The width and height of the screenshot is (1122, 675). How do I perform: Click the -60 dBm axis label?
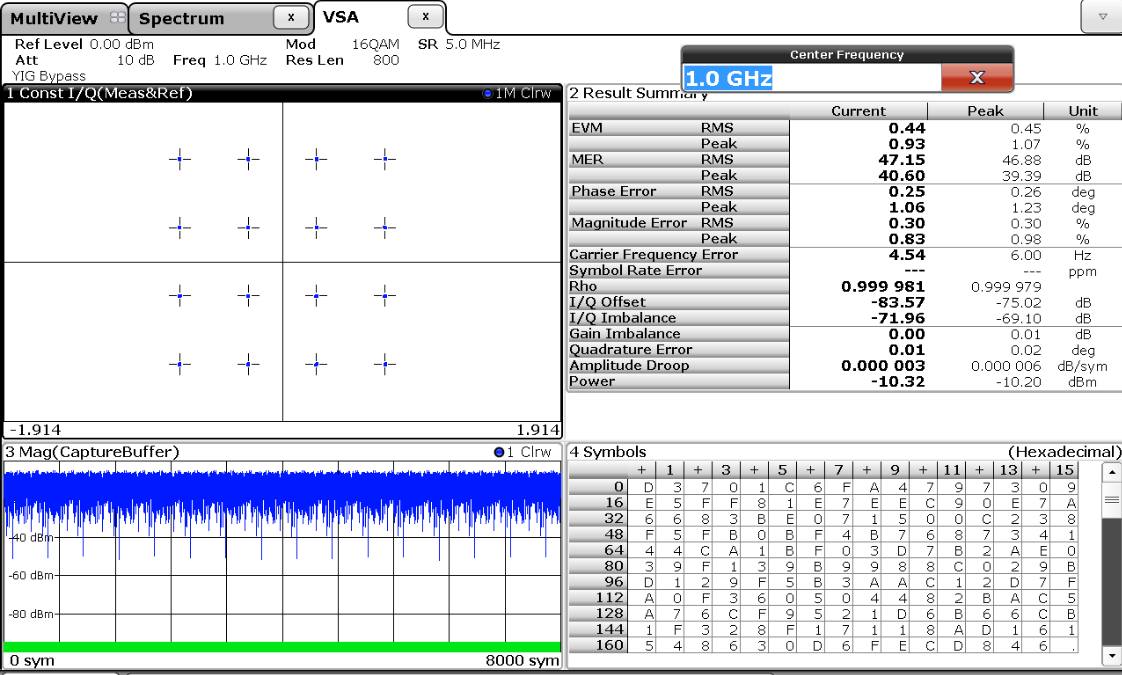click(x=31, y=576)
